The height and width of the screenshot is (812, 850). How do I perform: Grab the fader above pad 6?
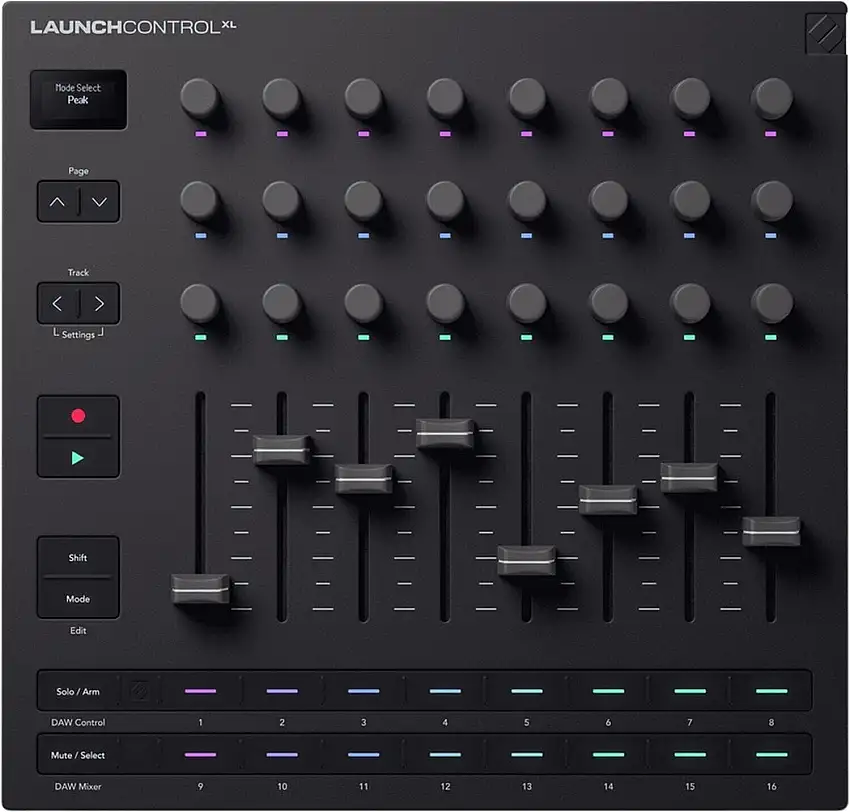tap(608, 500)
